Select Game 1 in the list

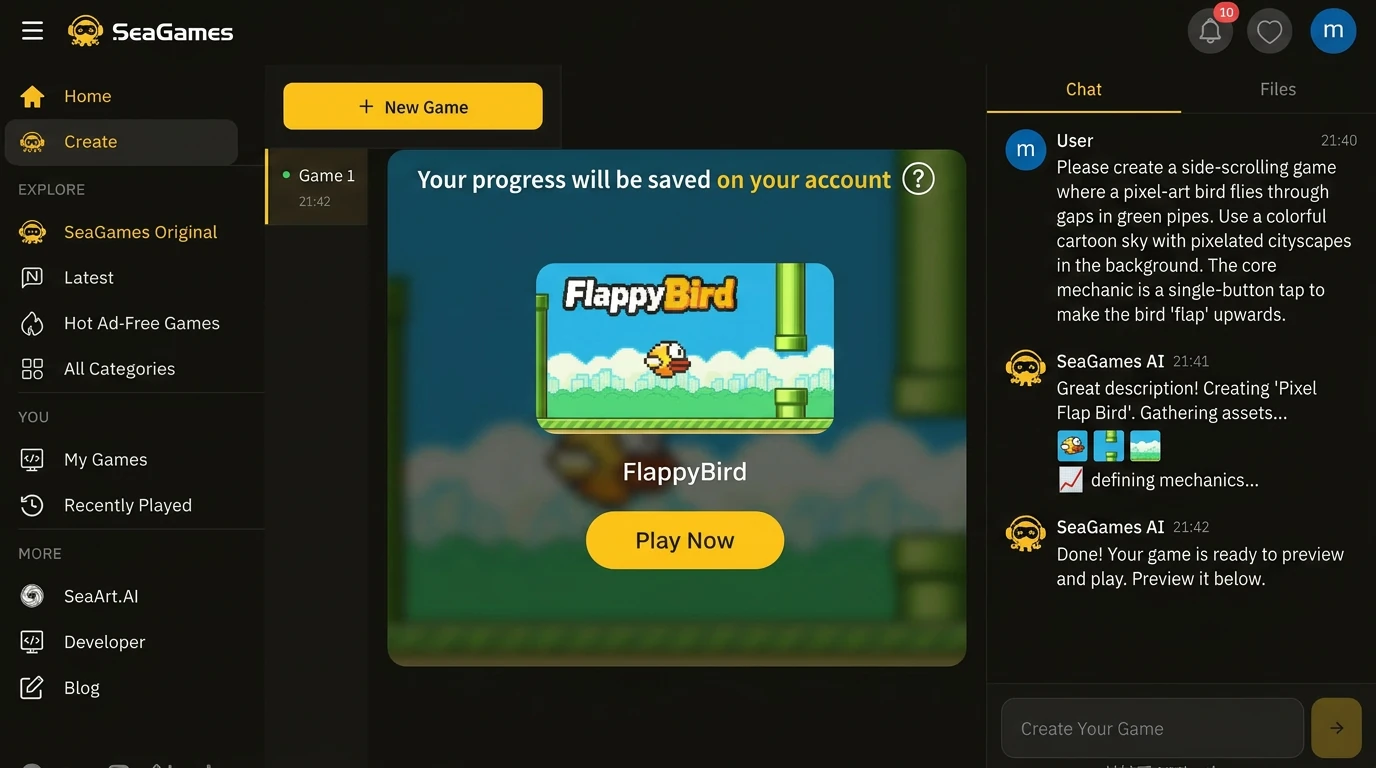click(317, 187)
